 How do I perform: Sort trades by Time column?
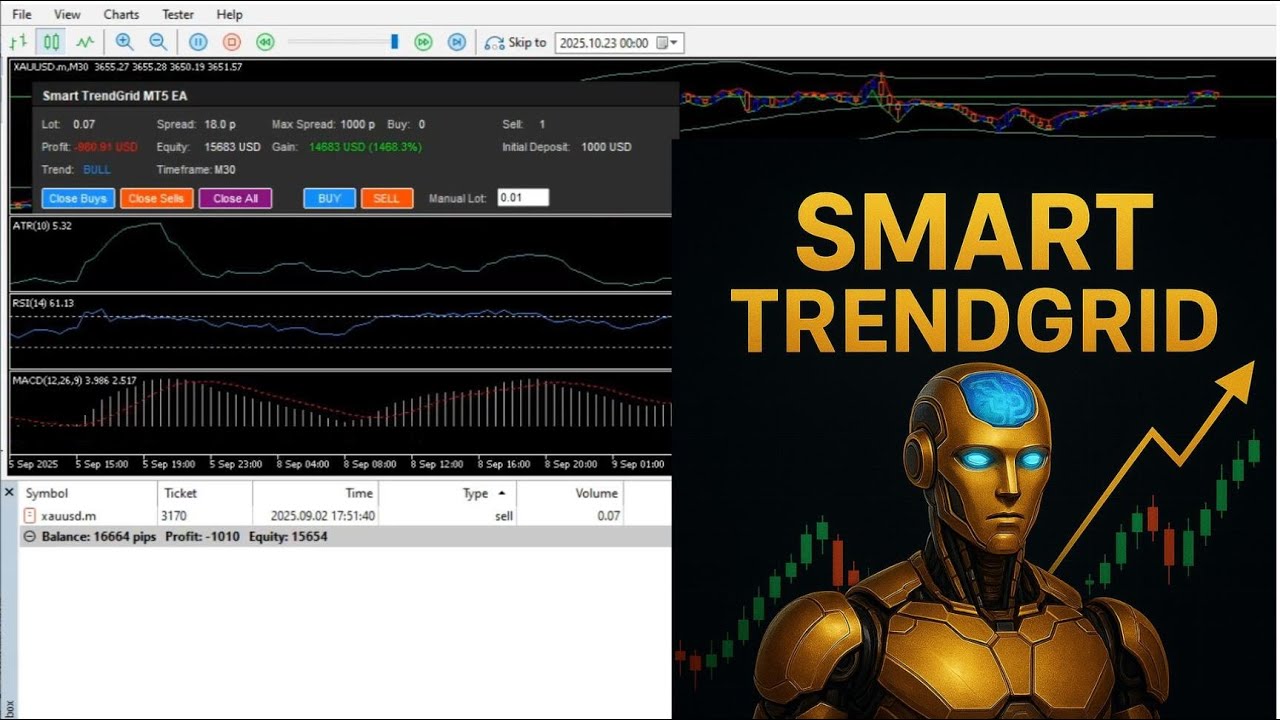point(315,493)
